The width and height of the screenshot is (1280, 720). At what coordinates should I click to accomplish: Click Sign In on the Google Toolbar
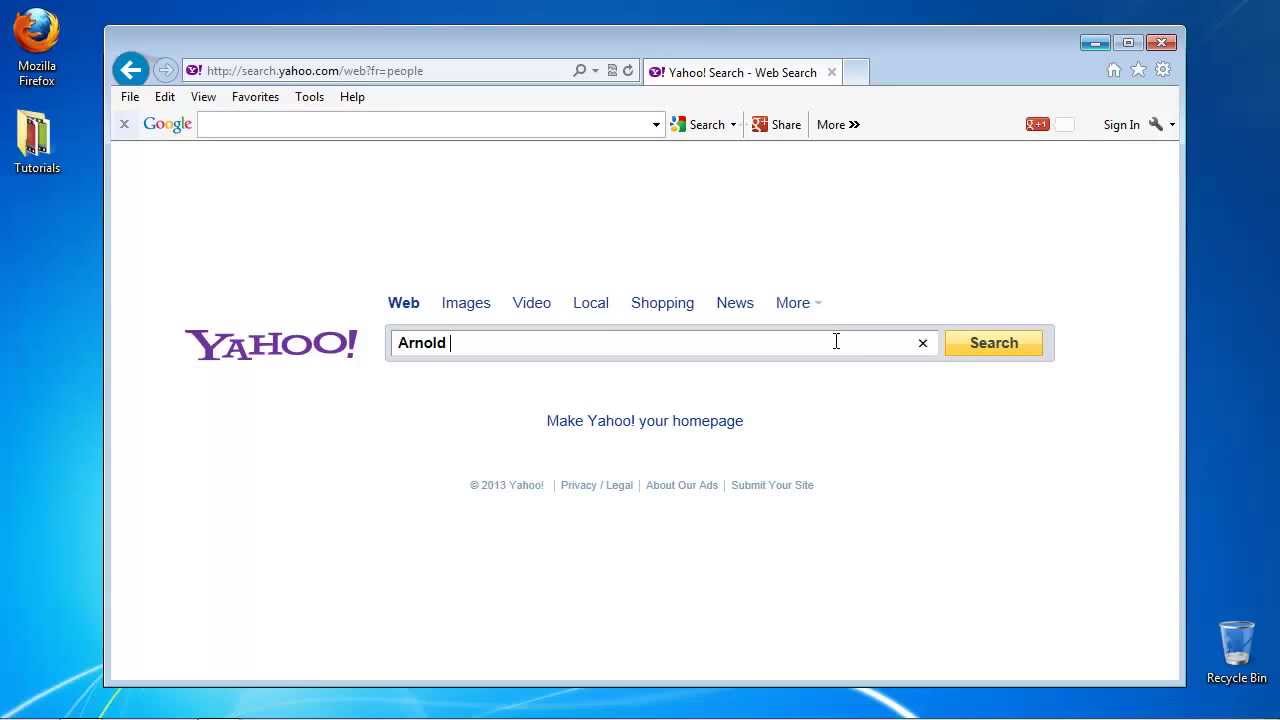pos(1120,124)
